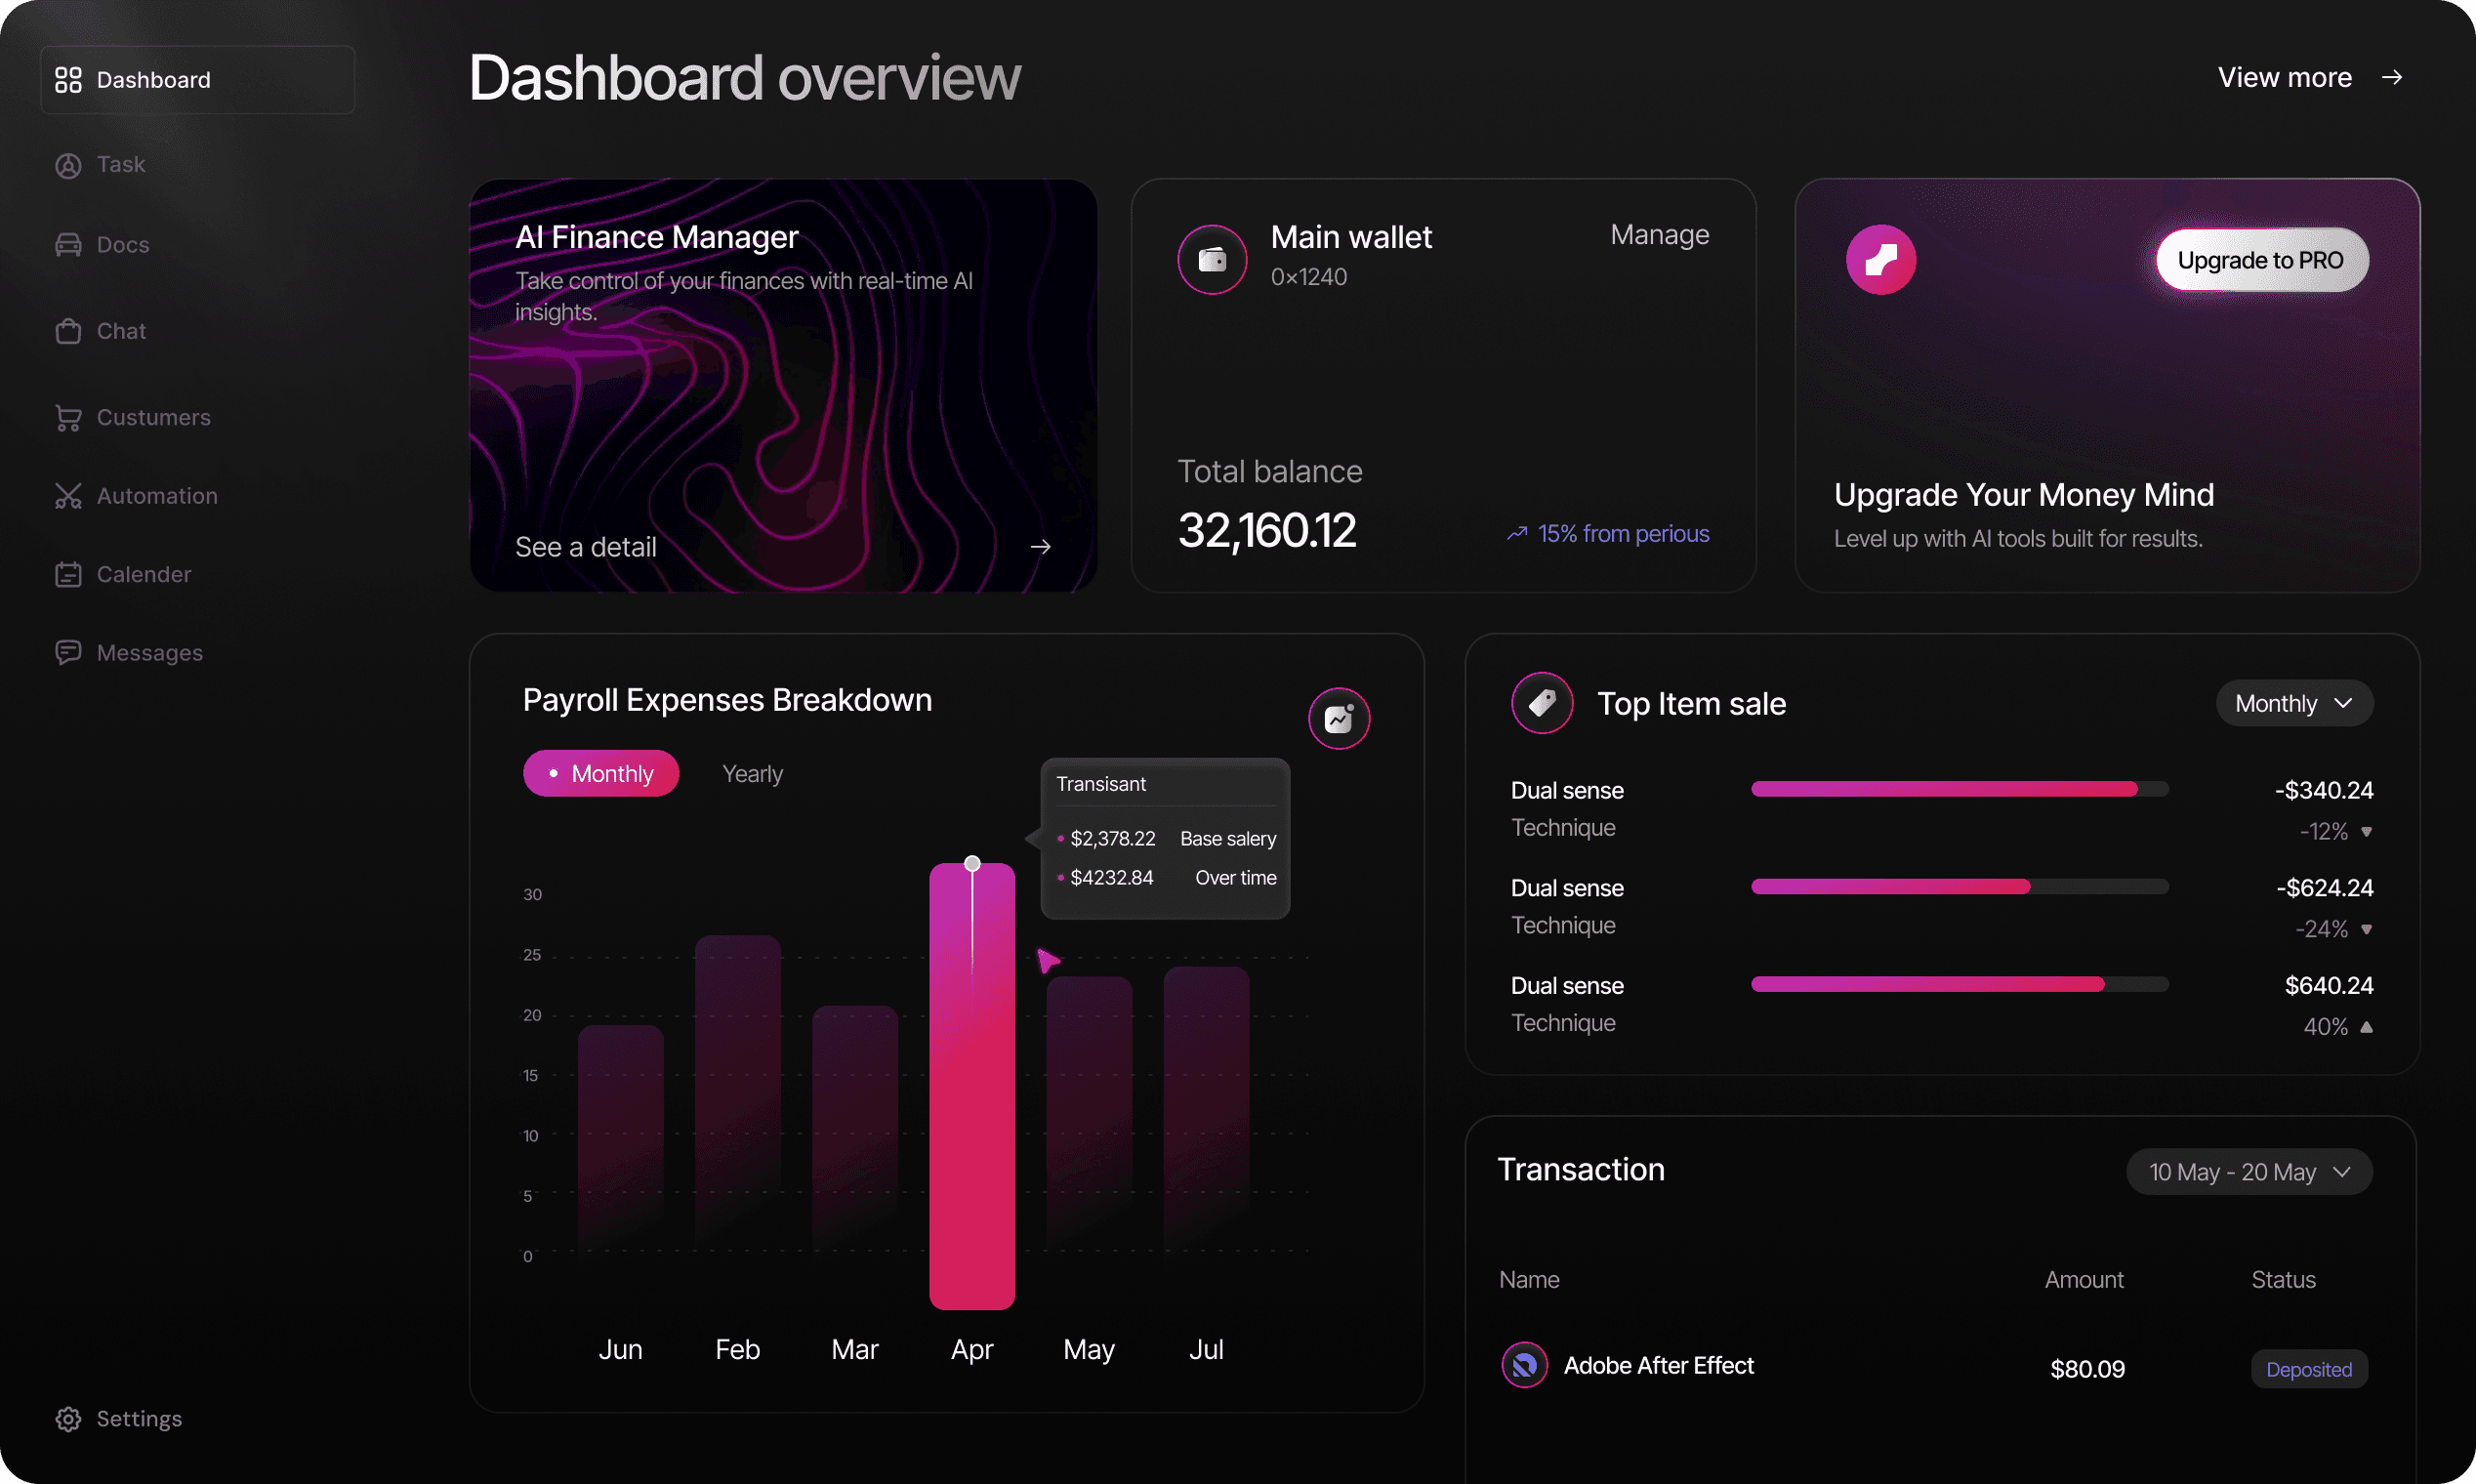Viewport: 2476px width, 1484px height.
Task: Open the Dashboard section icon
Action: pyautogui.click(x=67, y=79)
